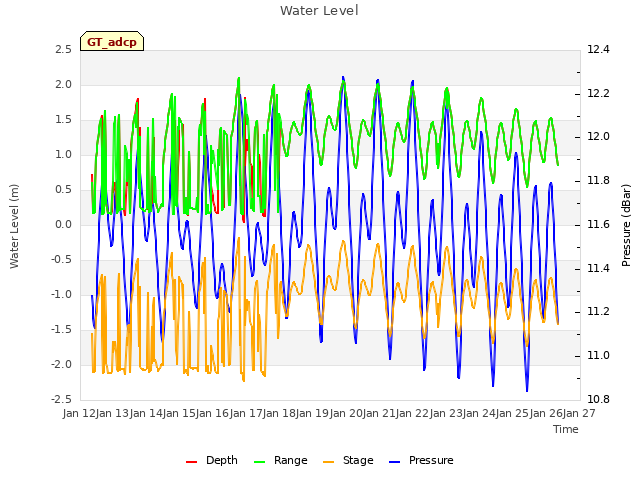Image resolution: width=640 pixels, height=480 pixels.
Task: Click the green Range legend color marker
Action: 259,462
